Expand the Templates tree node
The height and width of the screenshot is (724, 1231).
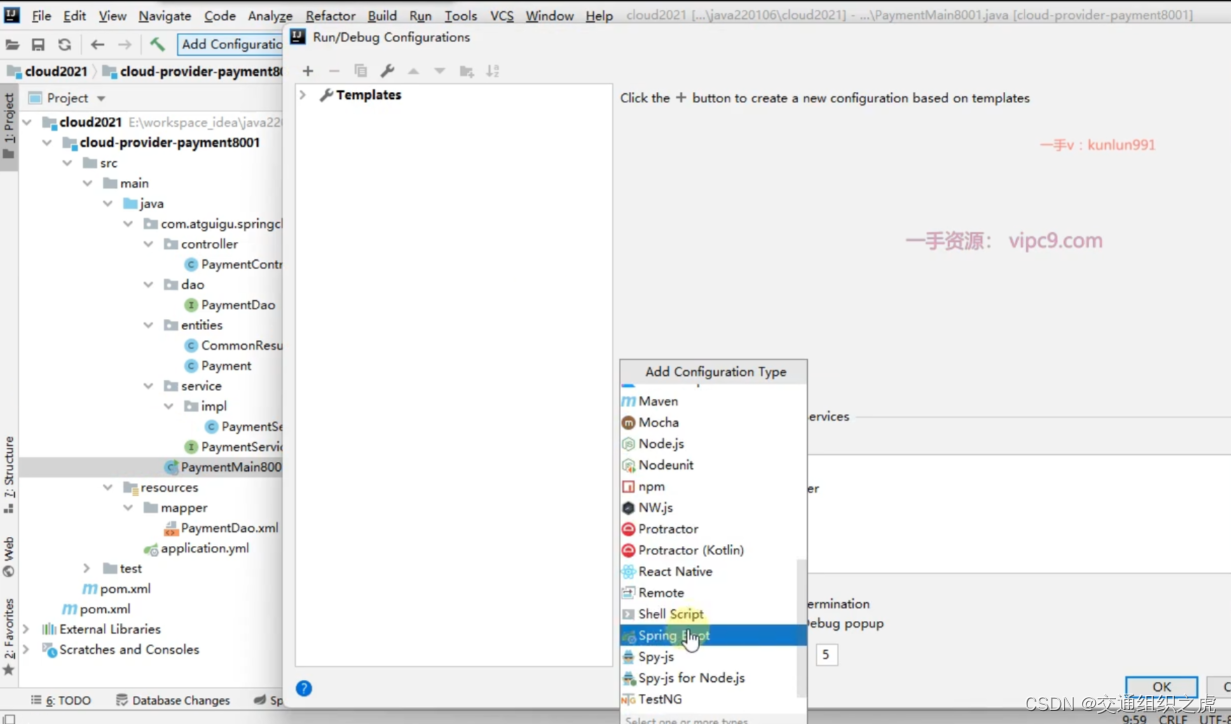(x=303, y=95)
